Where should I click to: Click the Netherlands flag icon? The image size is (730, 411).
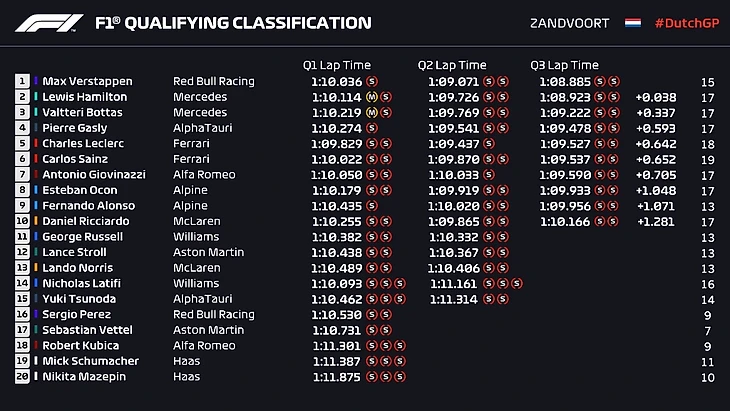633,22
